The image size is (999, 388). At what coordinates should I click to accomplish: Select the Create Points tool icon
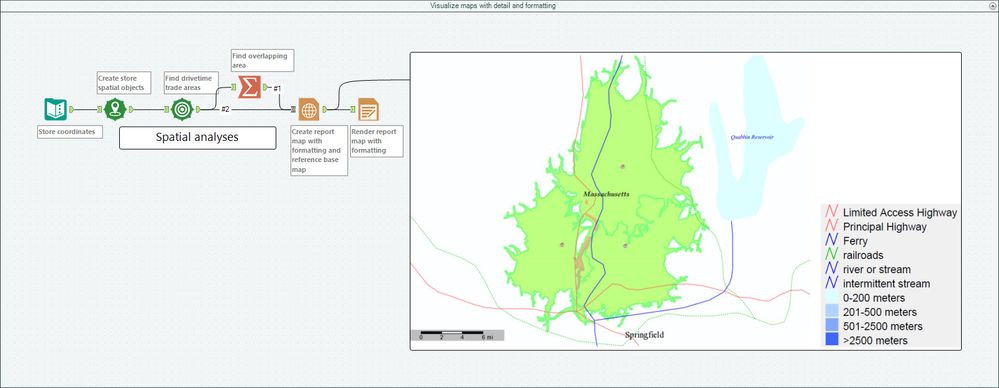[x=115, y=110]
